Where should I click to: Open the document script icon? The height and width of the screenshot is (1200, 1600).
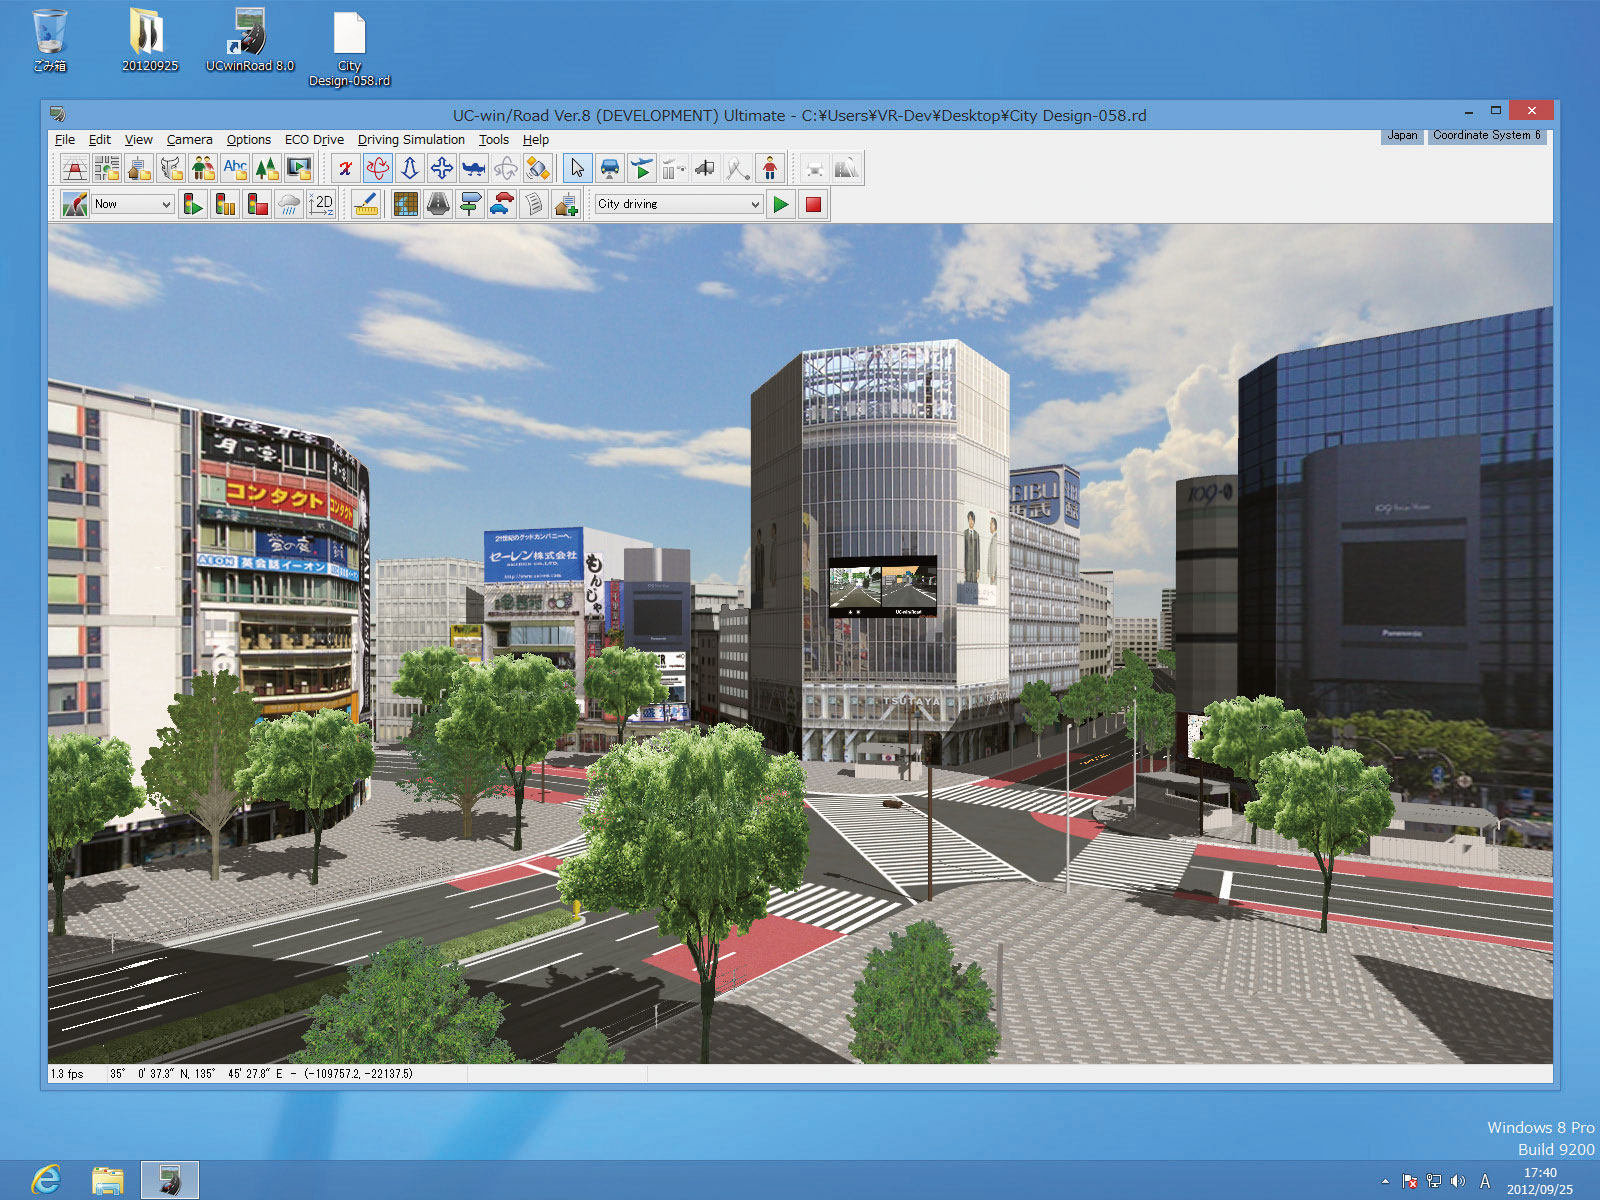click(533, 204)
